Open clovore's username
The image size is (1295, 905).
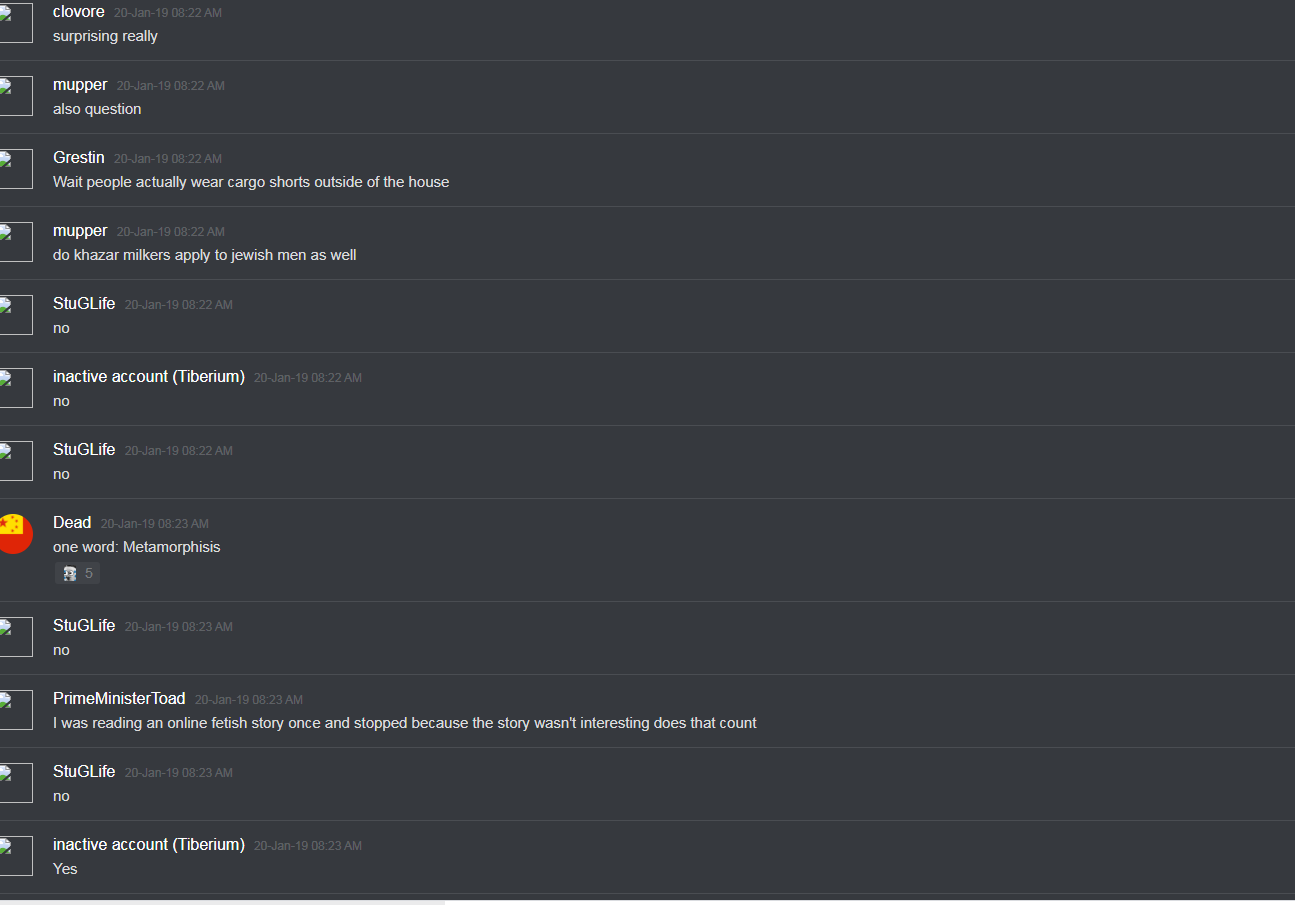tap(79, 12)
